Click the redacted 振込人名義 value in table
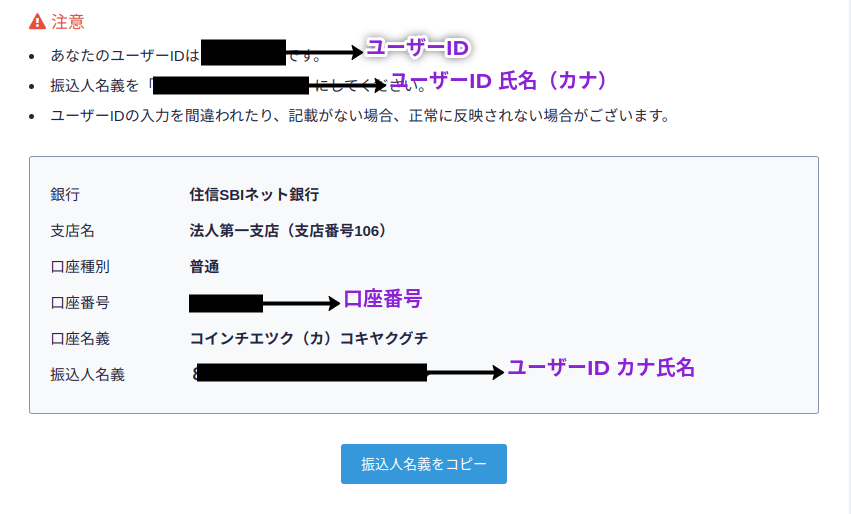This screenshot has height=514, width=851. click(309, 373)
